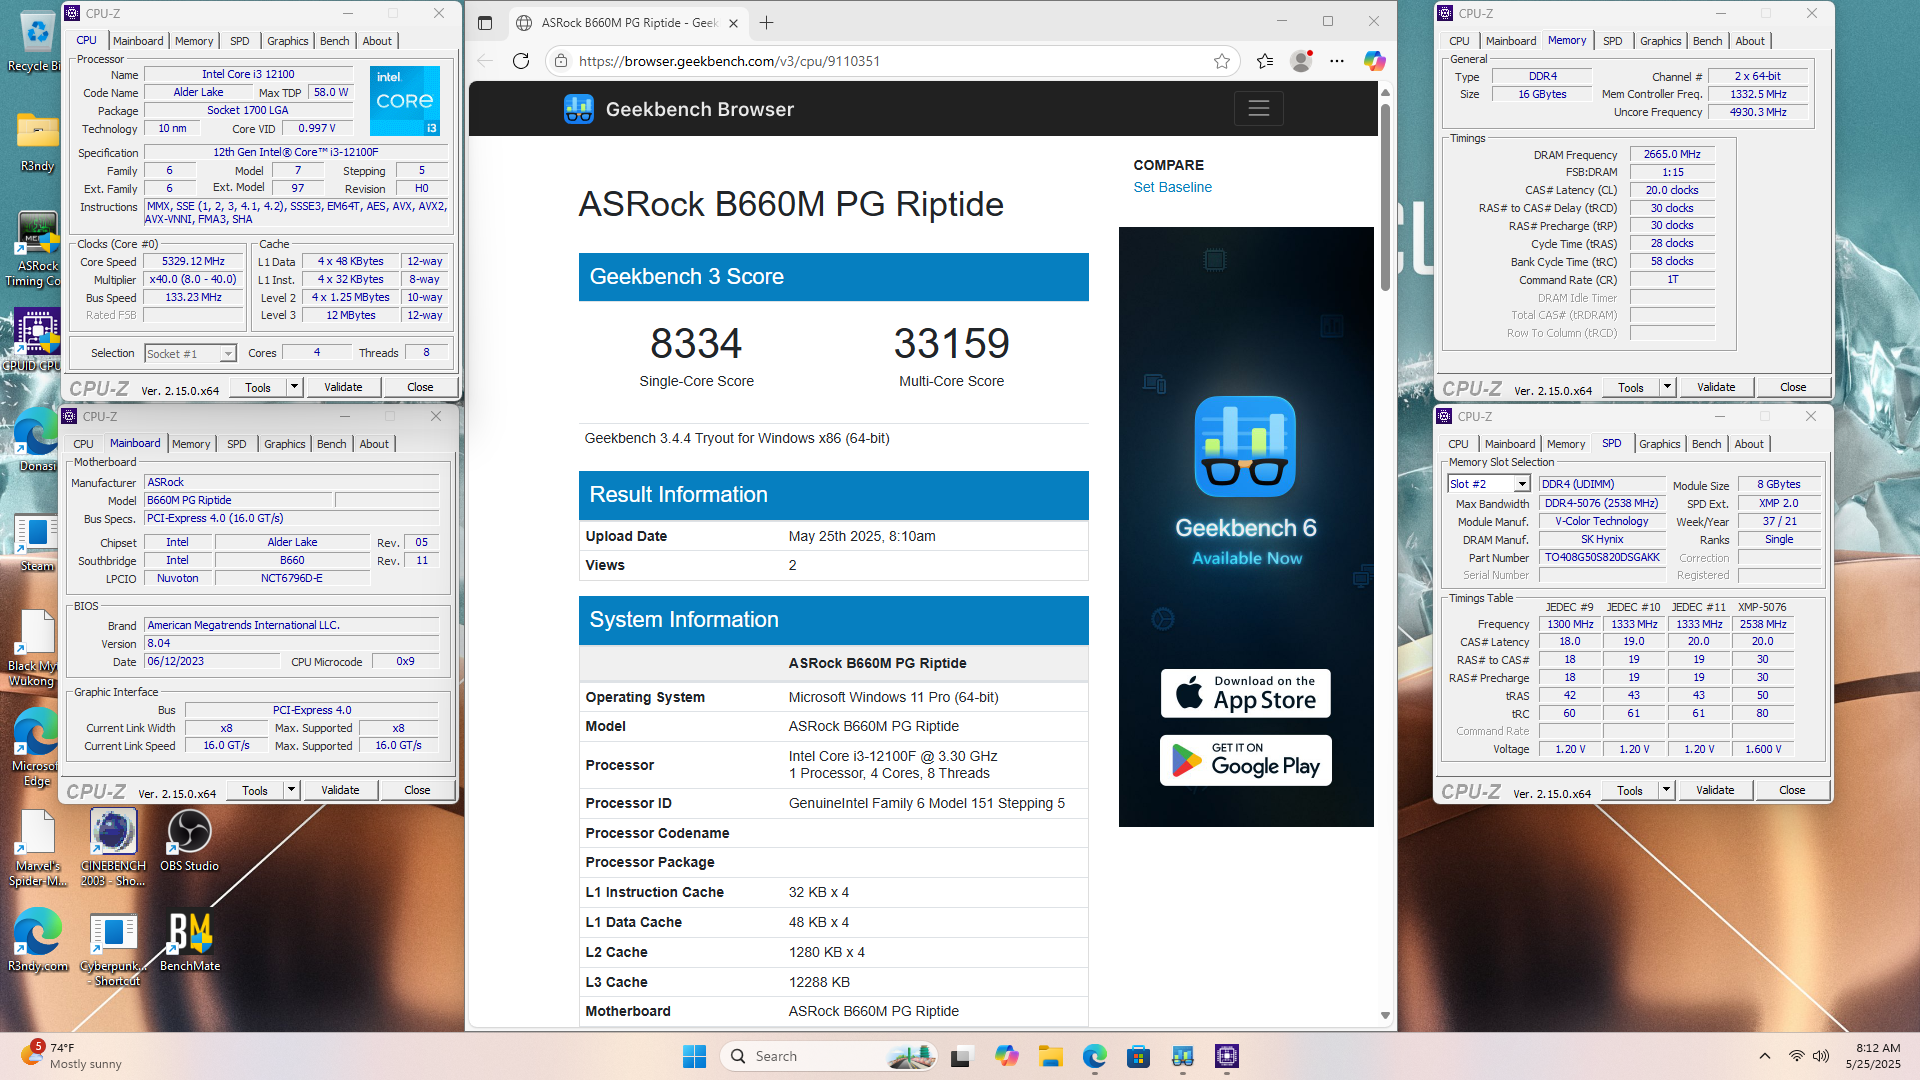Click Download on the App Store badge
Screen dimensions: 1920x1080
[x=1245, y=693]
